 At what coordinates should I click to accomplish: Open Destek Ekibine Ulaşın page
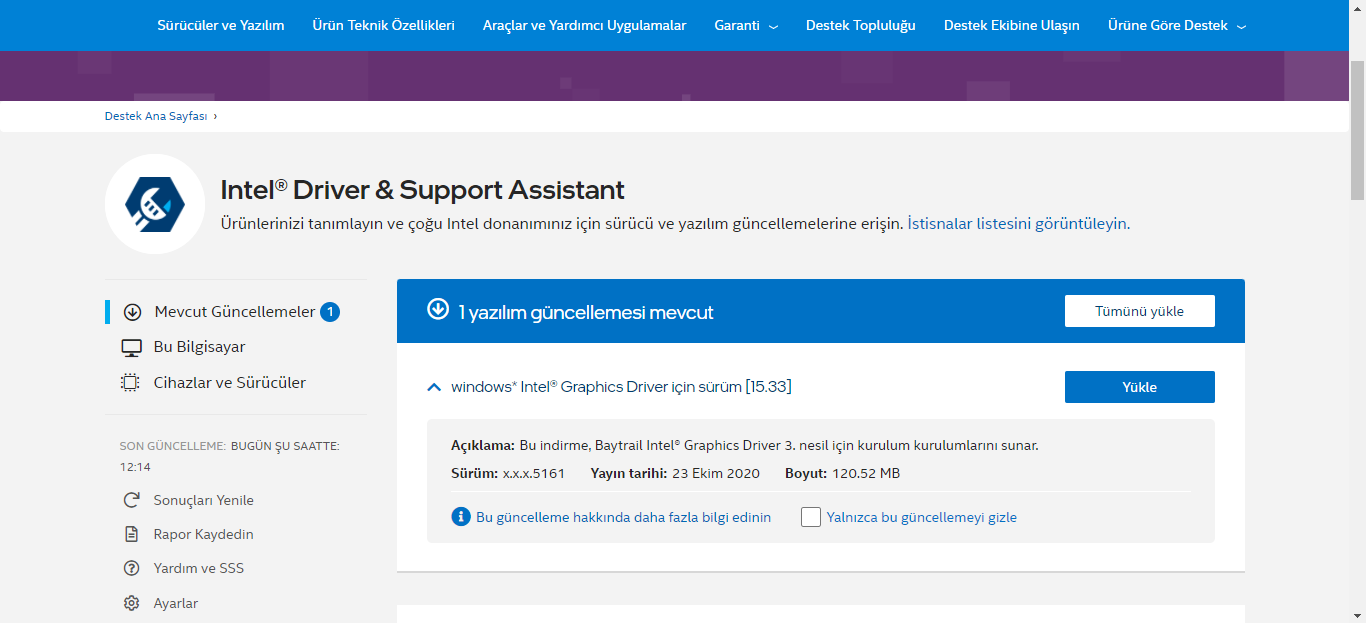tap(1012, 25)
